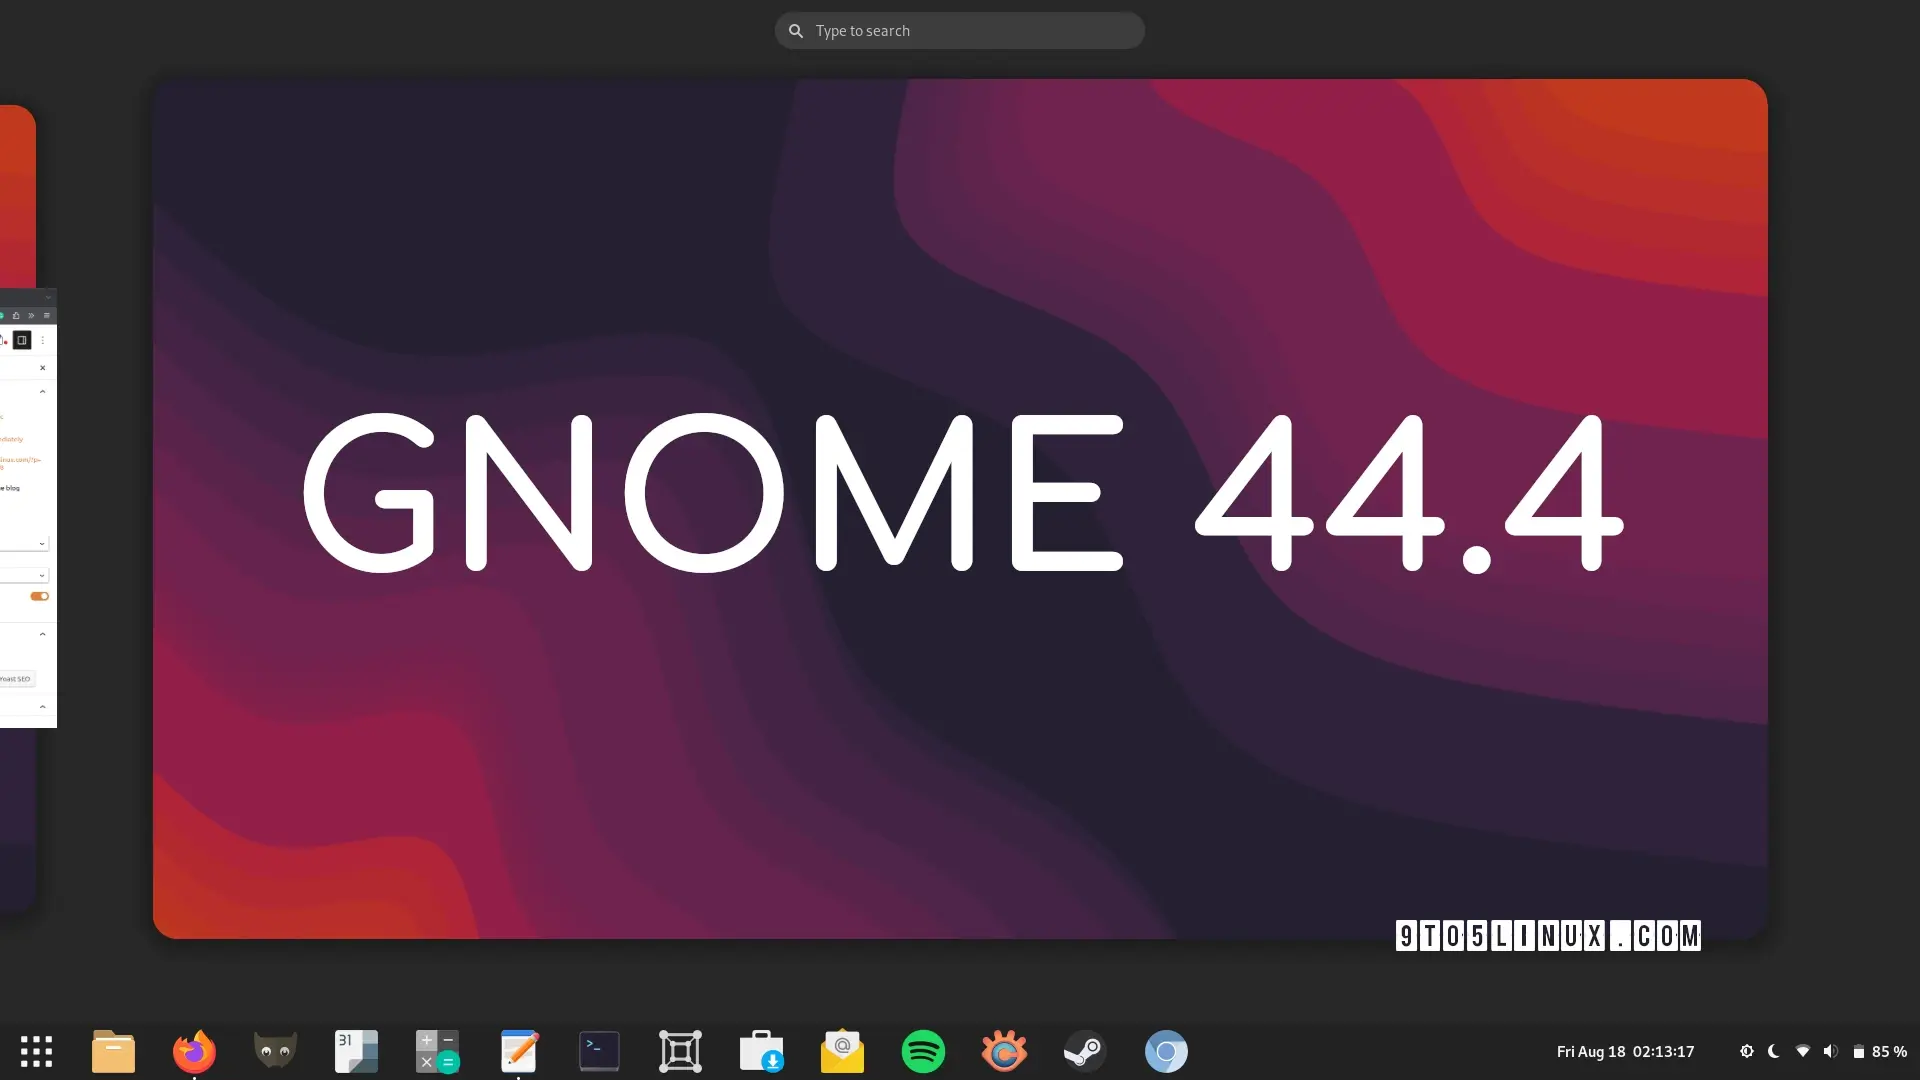Screen dimensions: 1920x1080
Task: Switch to the left workspace with browser
Action: (x=17, y=508)
